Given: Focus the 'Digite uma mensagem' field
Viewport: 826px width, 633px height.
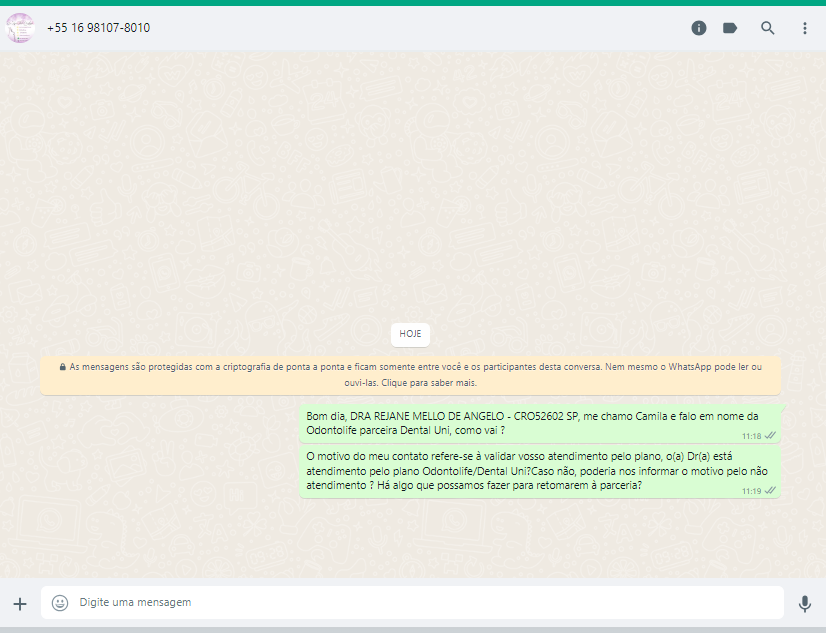Looking at the screenshot, I should 412,602.
